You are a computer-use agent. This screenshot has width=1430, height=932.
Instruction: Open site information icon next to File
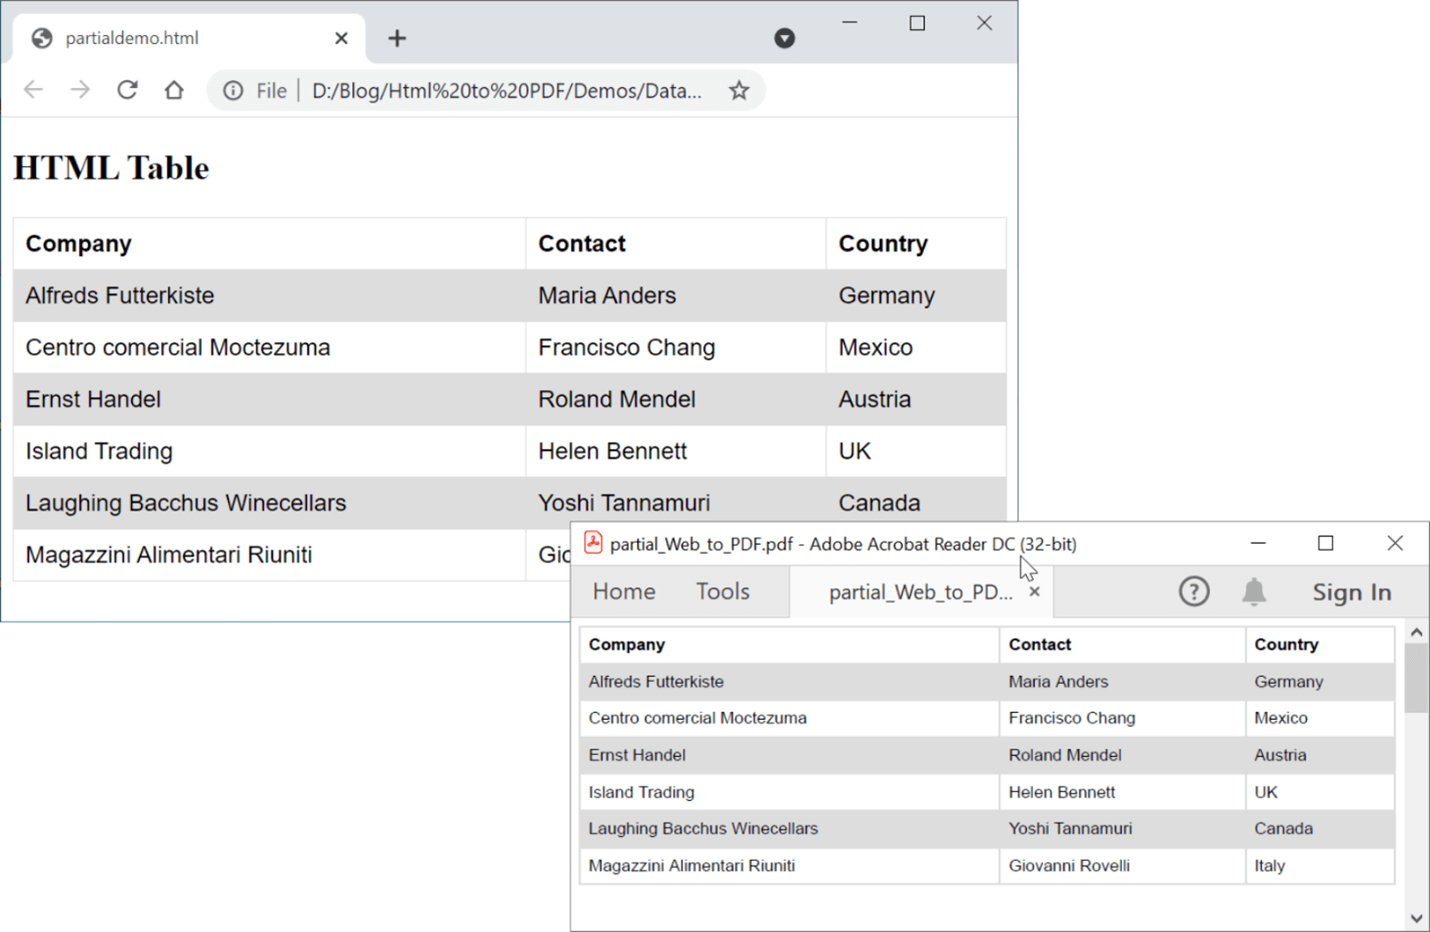click(x=233, y=91)
